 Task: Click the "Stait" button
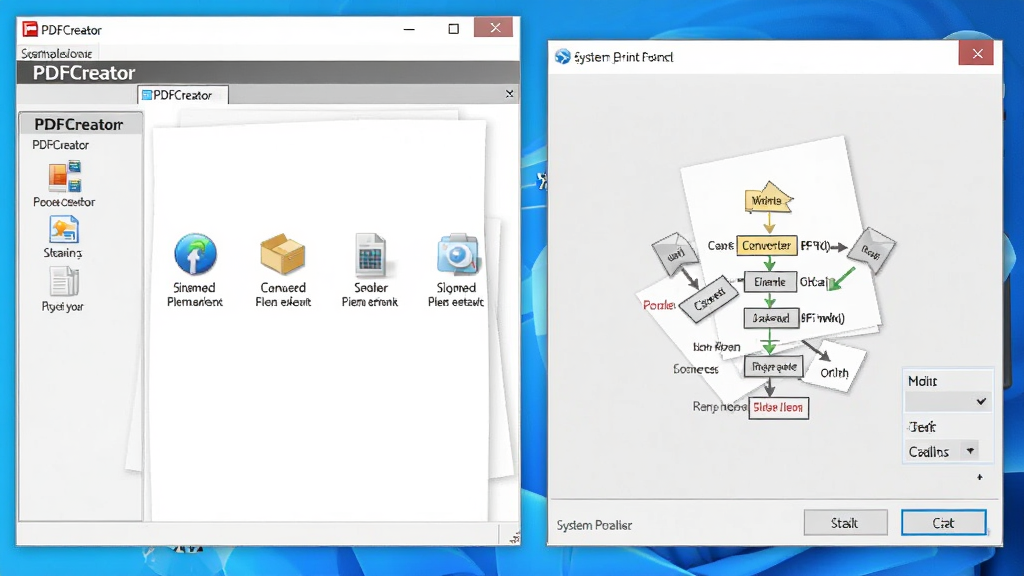coord(845,523)
